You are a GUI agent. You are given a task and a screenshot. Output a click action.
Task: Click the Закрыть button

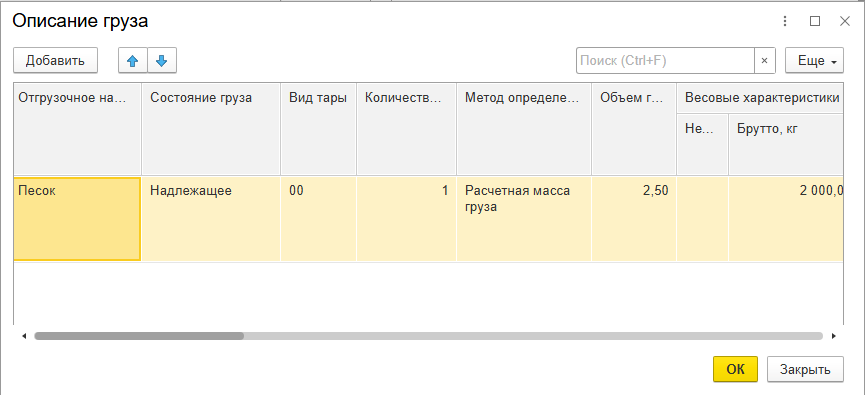pos(805,369)
